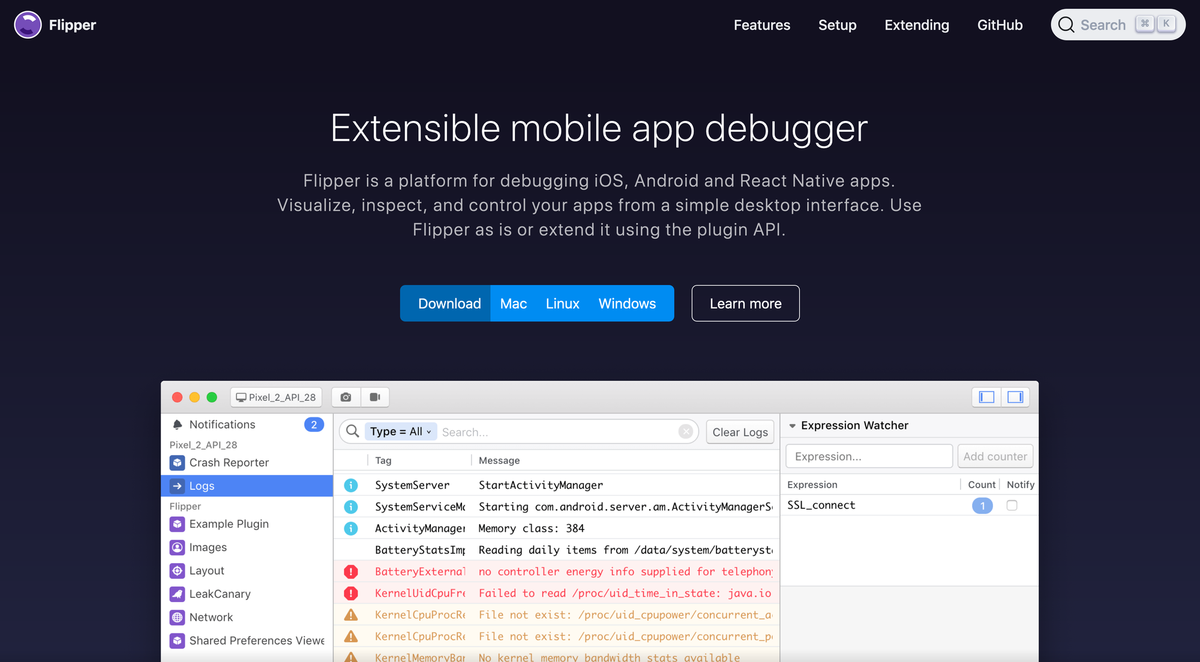Click the Example Plugin icon

(x=177, y=524)
